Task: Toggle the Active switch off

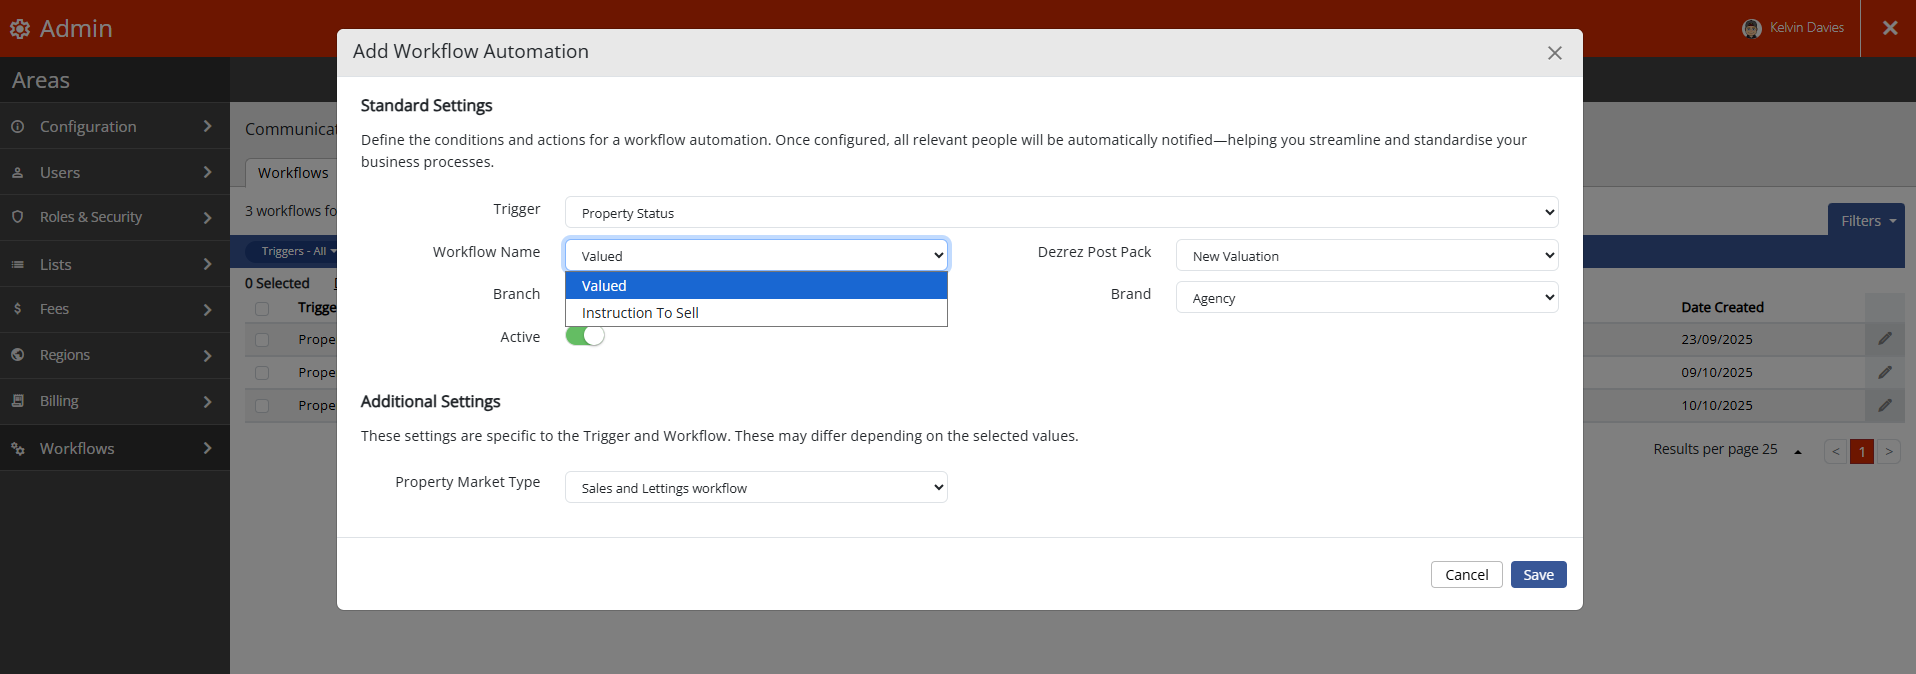Action: [585, 337]
